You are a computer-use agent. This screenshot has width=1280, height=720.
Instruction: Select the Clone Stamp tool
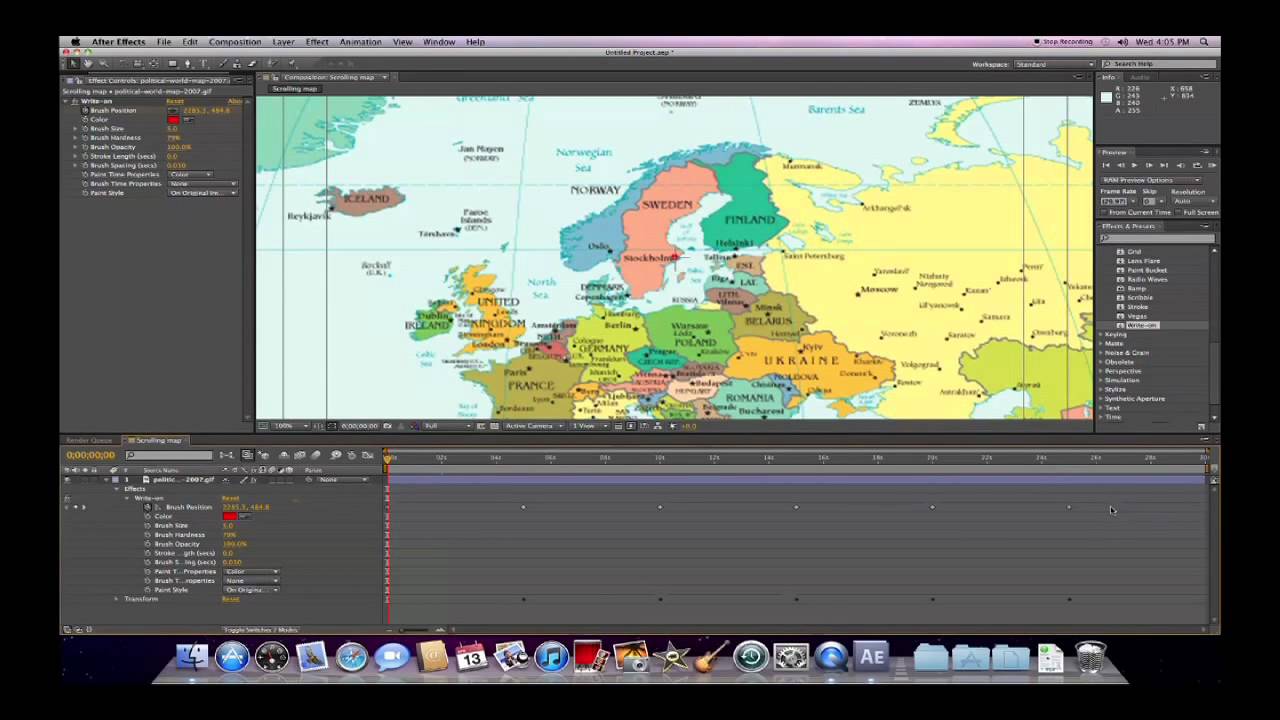(237, 64)
